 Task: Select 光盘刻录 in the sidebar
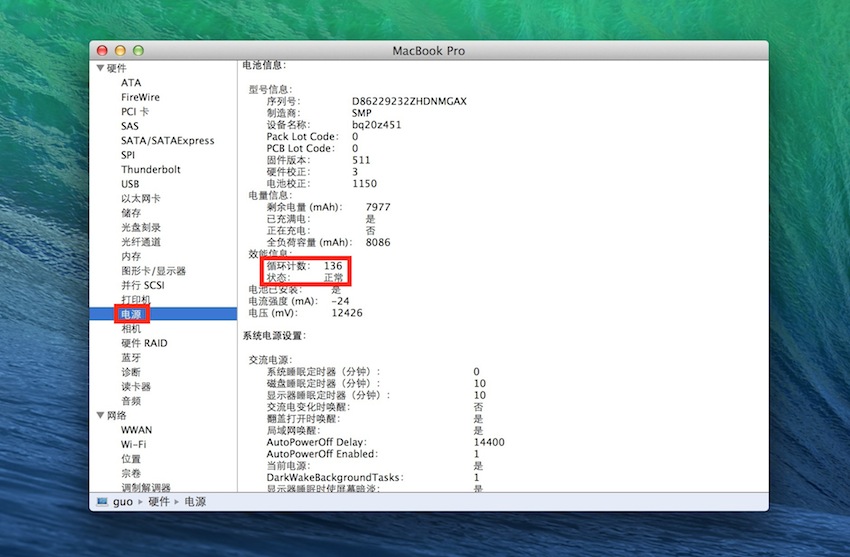tap(141, 227)
